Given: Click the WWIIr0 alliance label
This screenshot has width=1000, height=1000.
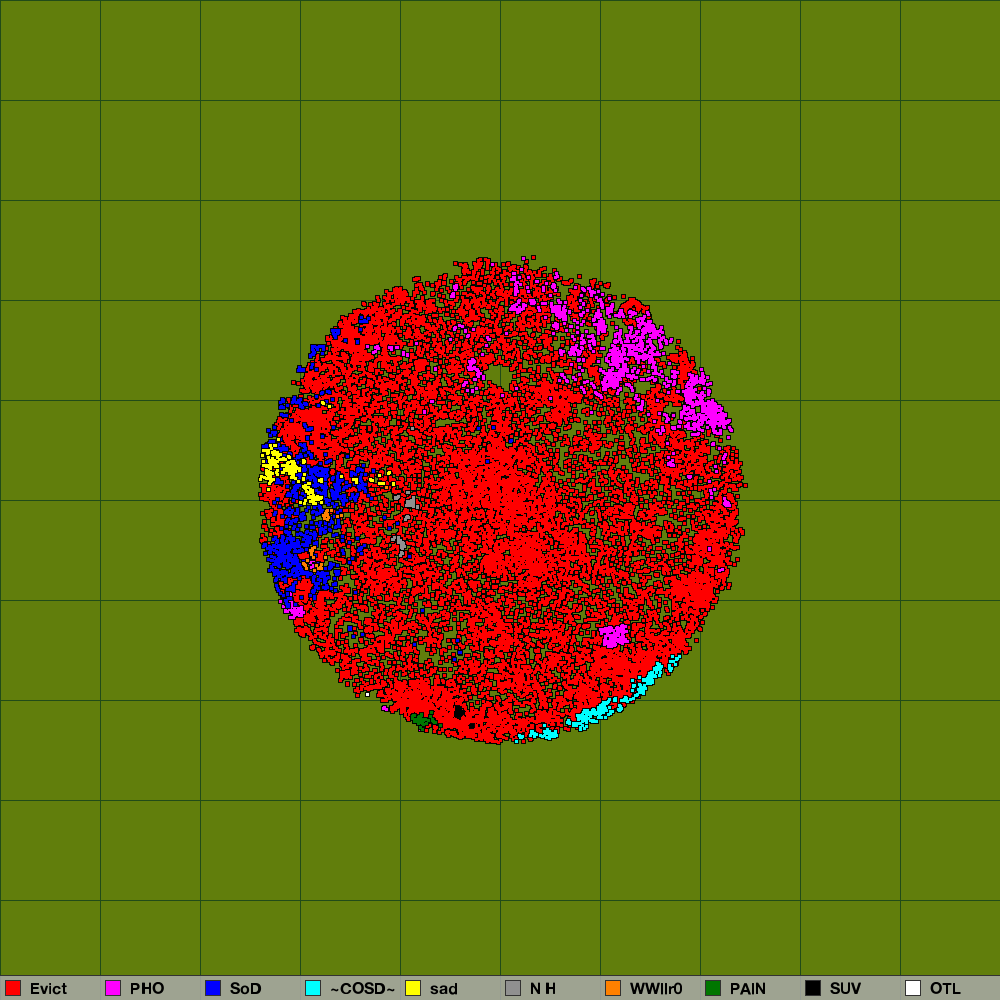Looking at the screenshot, I should click(656, 989).
